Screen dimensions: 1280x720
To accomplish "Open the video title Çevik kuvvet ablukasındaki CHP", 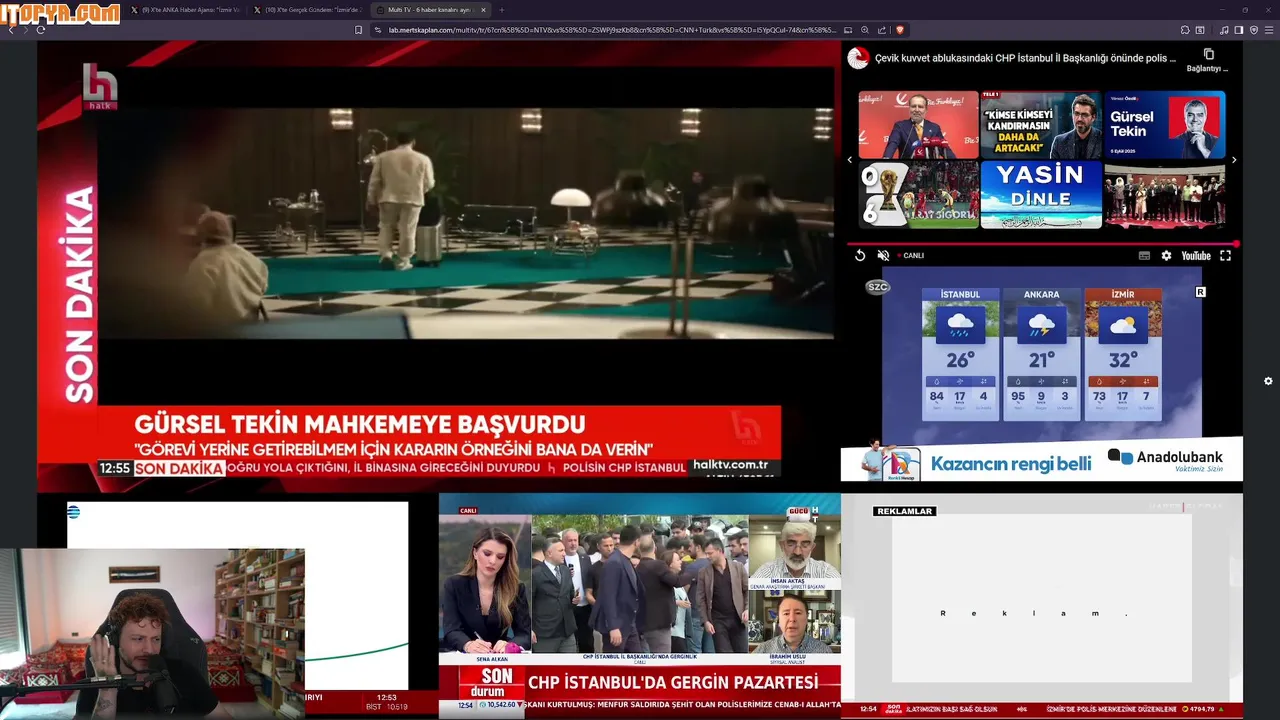I will pyautogui.click(x=1026, y=58).
